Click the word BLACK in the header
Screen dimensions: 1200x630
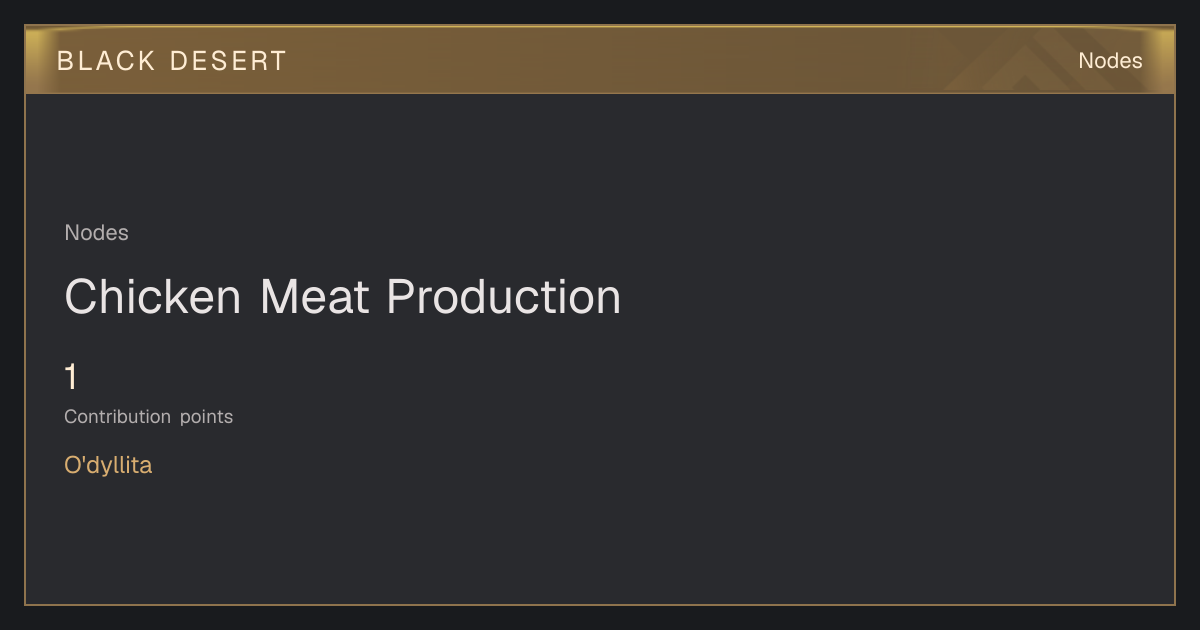pos(106,61)
